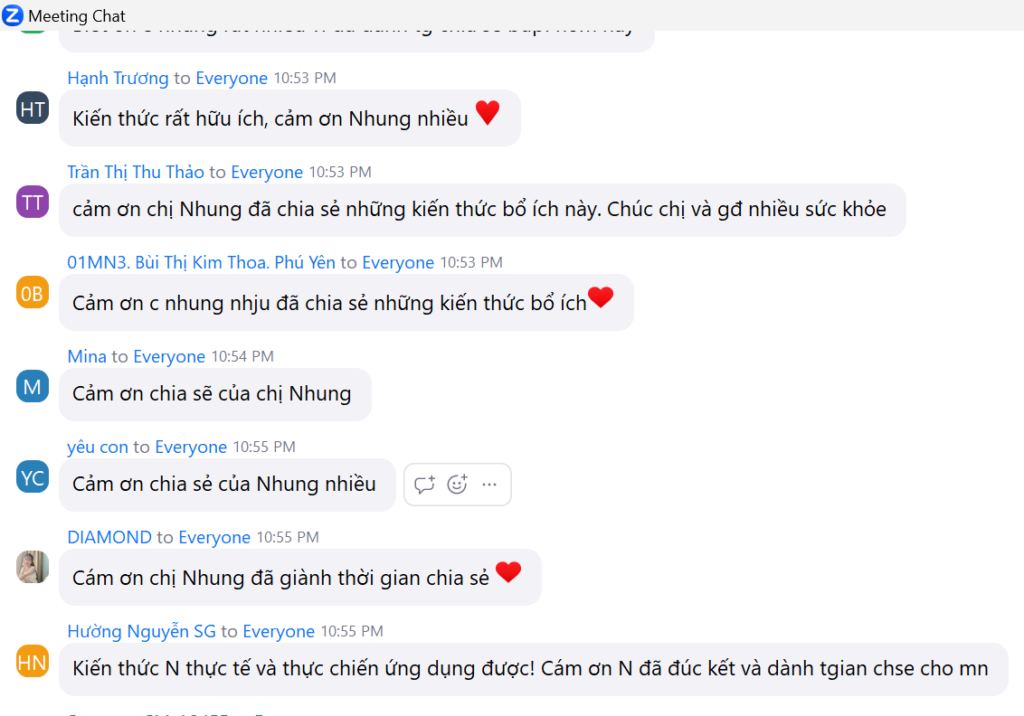Click the Zoom logo in the title bar
The image size is (1024, 716).
click(12, 15)
